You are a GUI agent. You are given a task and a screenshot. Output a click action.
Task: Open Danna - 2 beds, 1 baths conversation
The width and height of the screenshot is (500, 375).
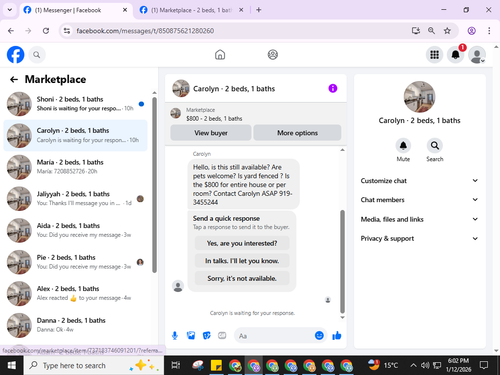point(75,325)
